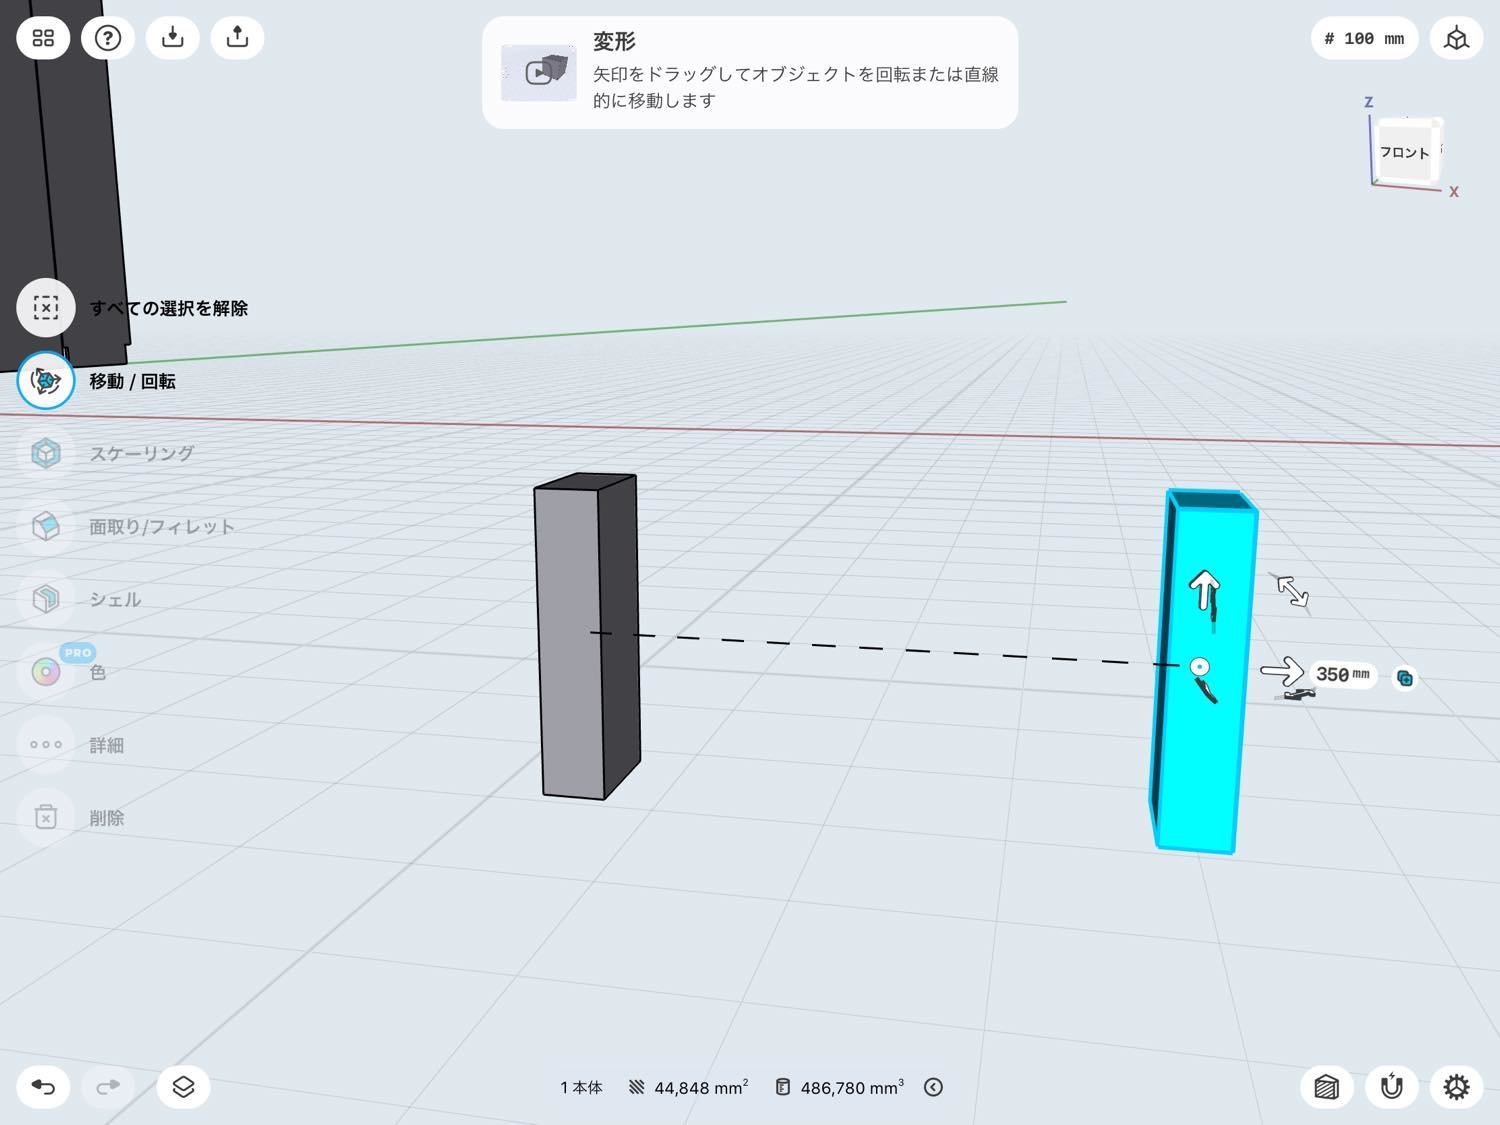Image resolution: width=1500 pixels, height=1125 pixels.
Task: Open the layers items panel icon
Action: click(x=183, y=1086)
